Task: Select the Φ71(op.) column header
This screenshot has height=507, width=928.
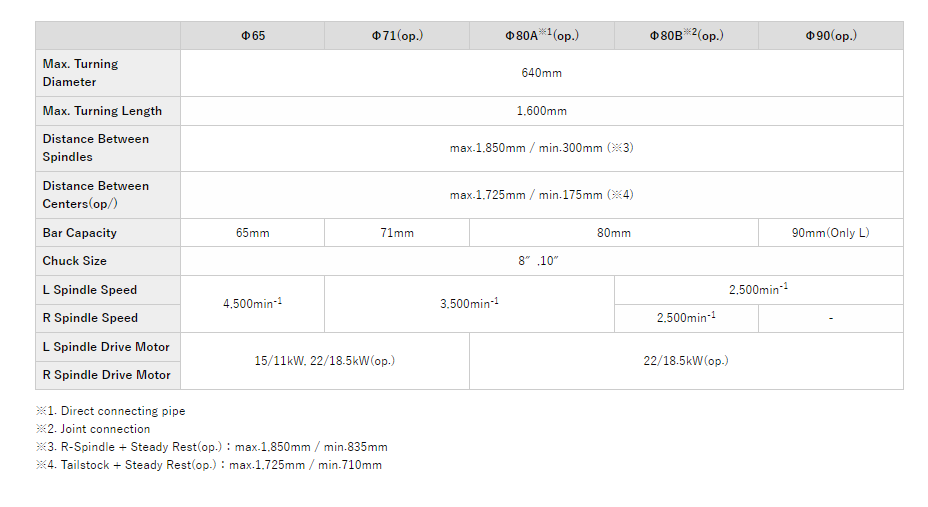Action: [397, 36]
